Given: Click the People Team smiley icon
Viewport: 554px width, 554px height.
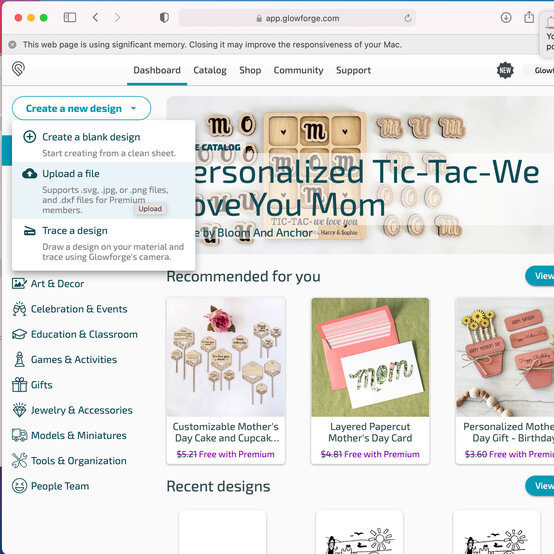Looking at the screenshot, I should pyautogui.click(x=19, y=486).
